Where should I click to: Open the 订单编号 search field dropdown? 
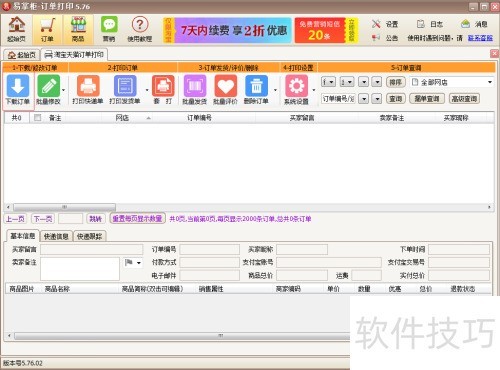[363, 99]
